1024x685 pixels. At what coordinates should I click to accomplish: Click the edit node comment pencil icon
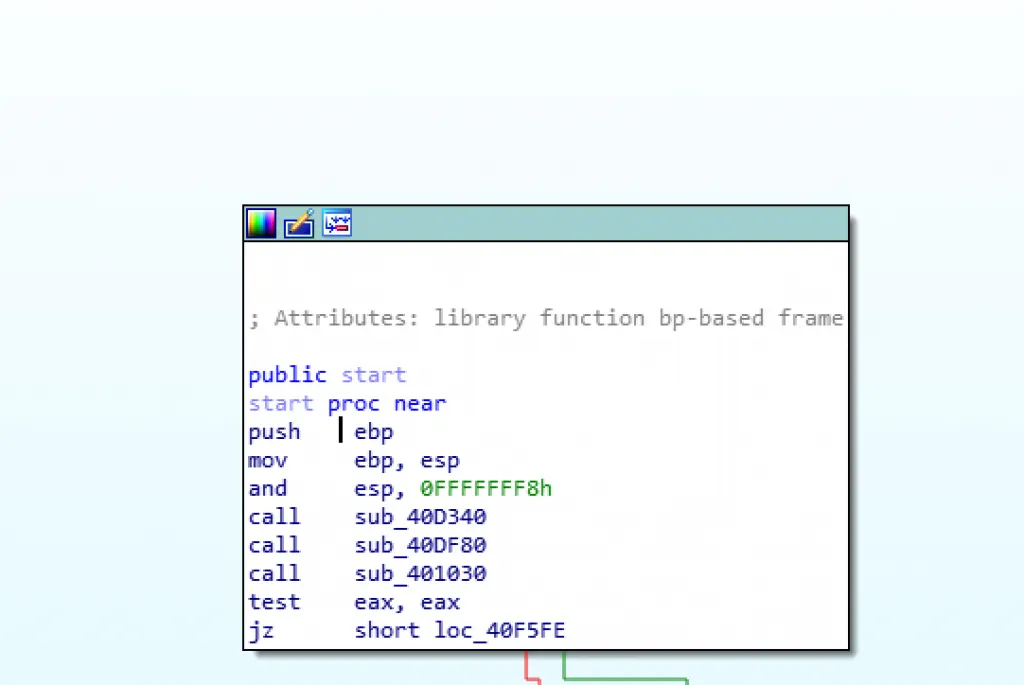coord(299,224)
